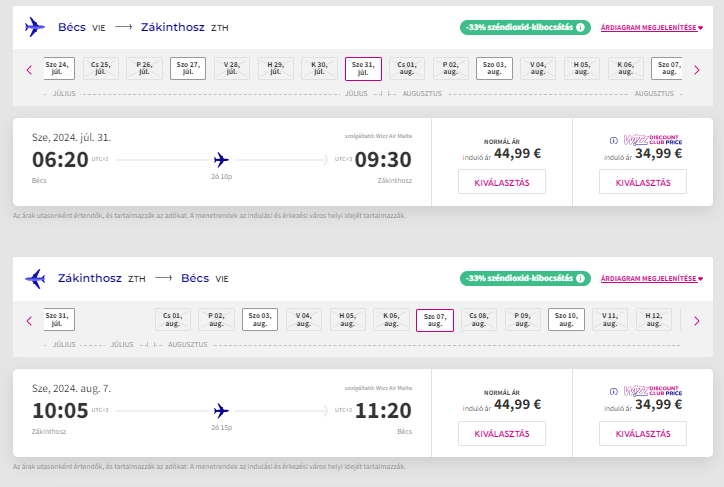Screen dimensions: 724x487
Task: Click info icon beside outbound Wizz Discount Club
Action: click(614, 140)
